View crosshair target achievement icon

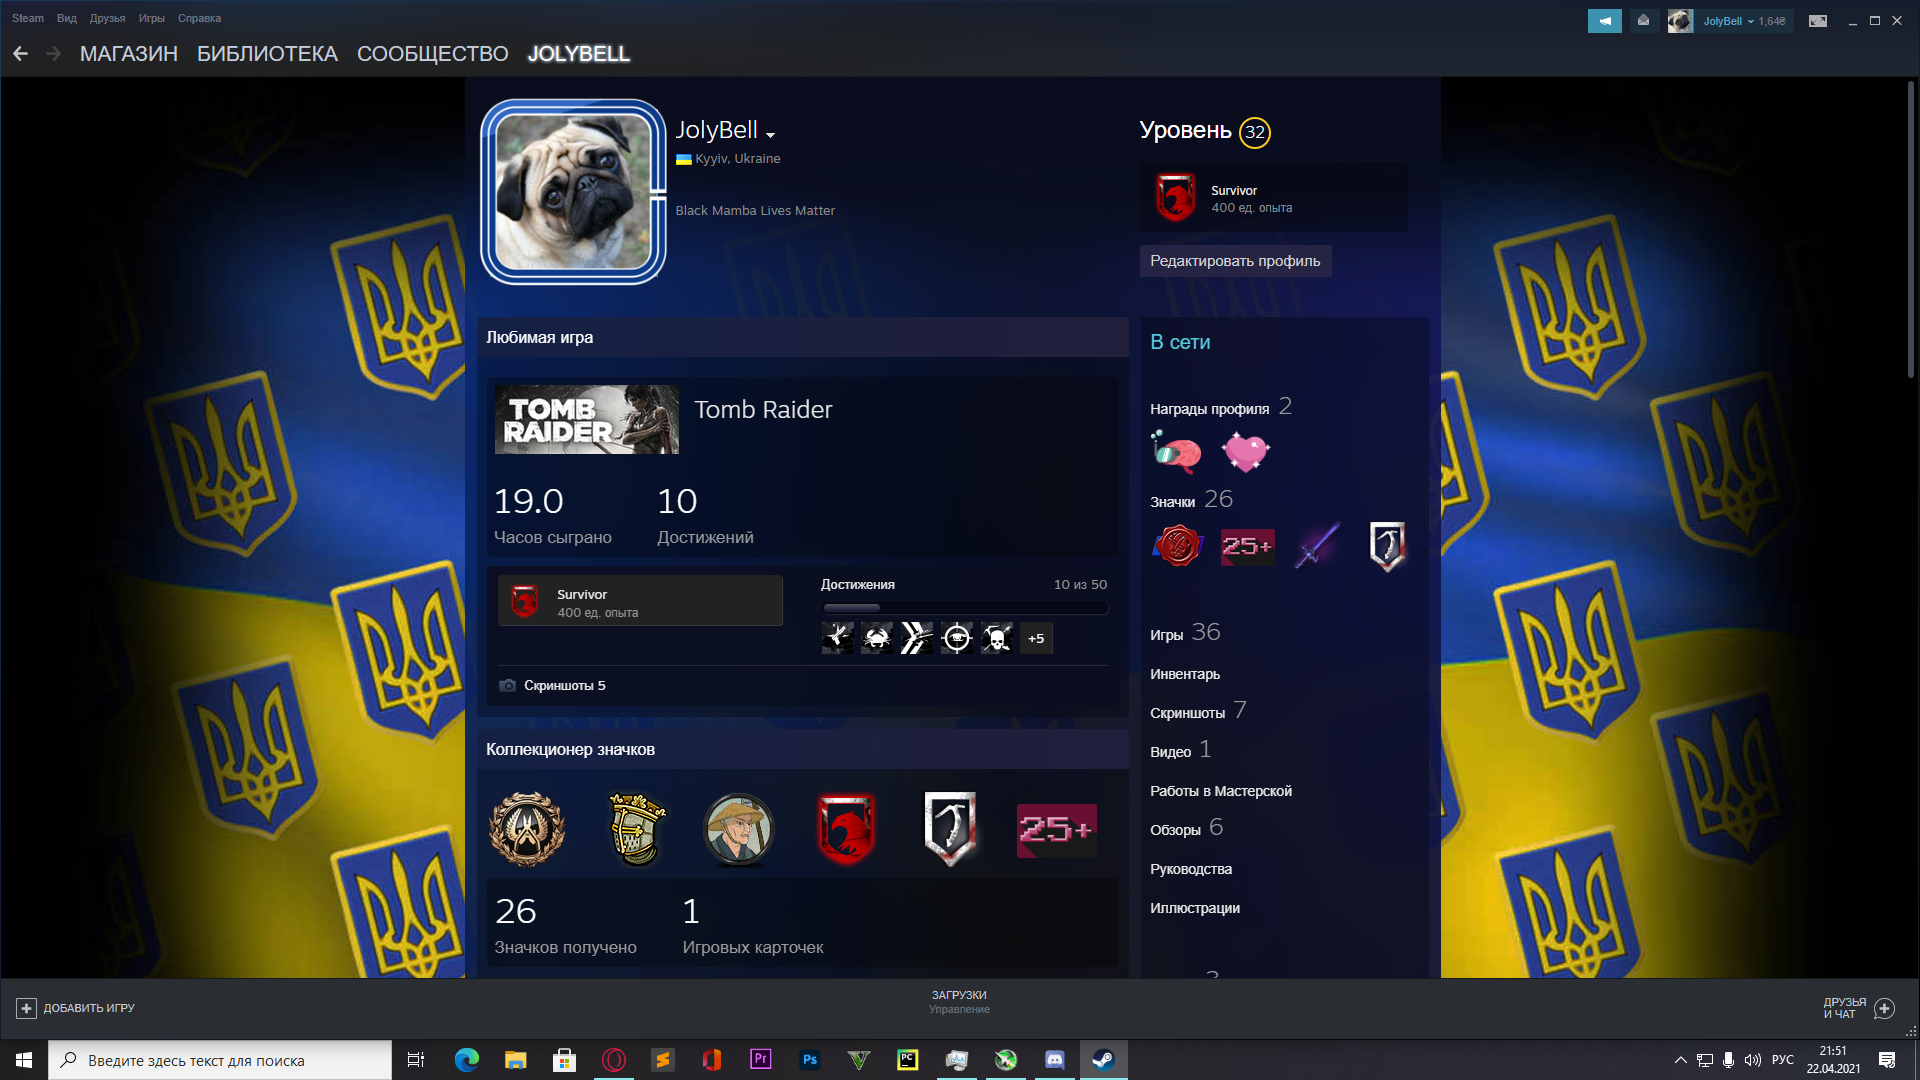(957, 638)
